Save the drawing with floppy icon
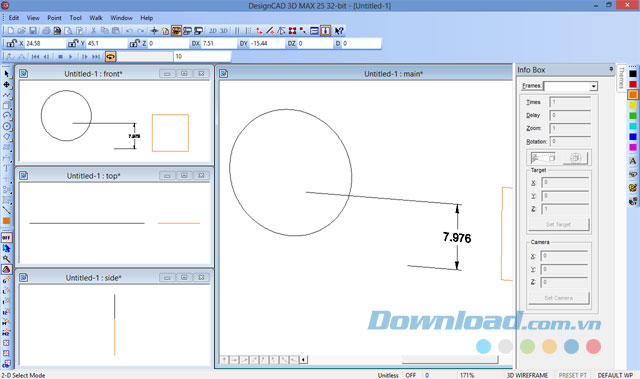 [33, 31]
